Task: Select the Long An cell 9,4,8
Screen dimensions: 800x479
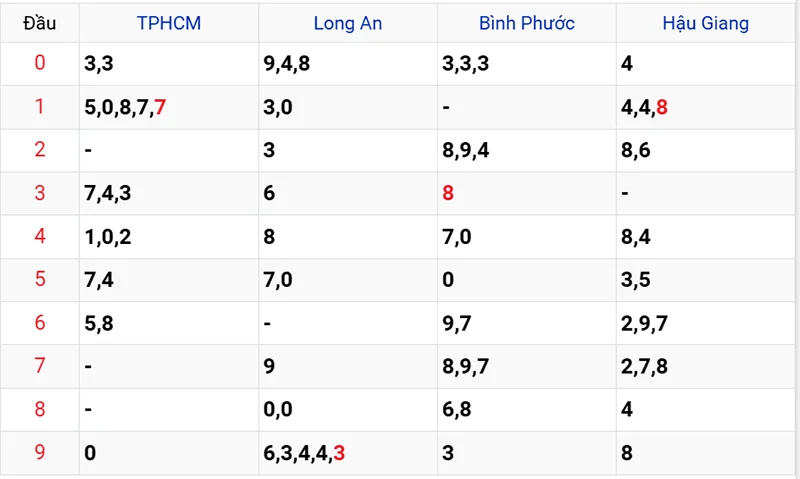Action: pyautogui.click(x=286, y=64)
